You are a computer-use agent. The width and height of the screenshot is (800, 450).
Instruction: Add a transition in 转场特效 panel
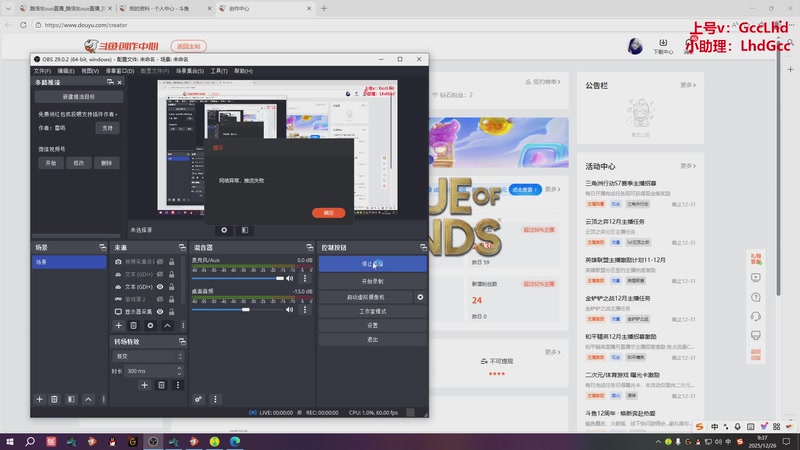pyautogui.click(x=144, y=385)
